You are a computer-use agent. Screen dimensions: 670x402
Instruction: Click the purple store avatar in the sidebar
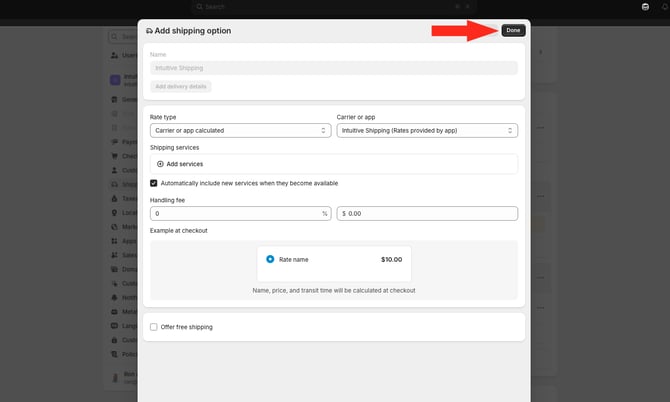click(x=115, y=80)
